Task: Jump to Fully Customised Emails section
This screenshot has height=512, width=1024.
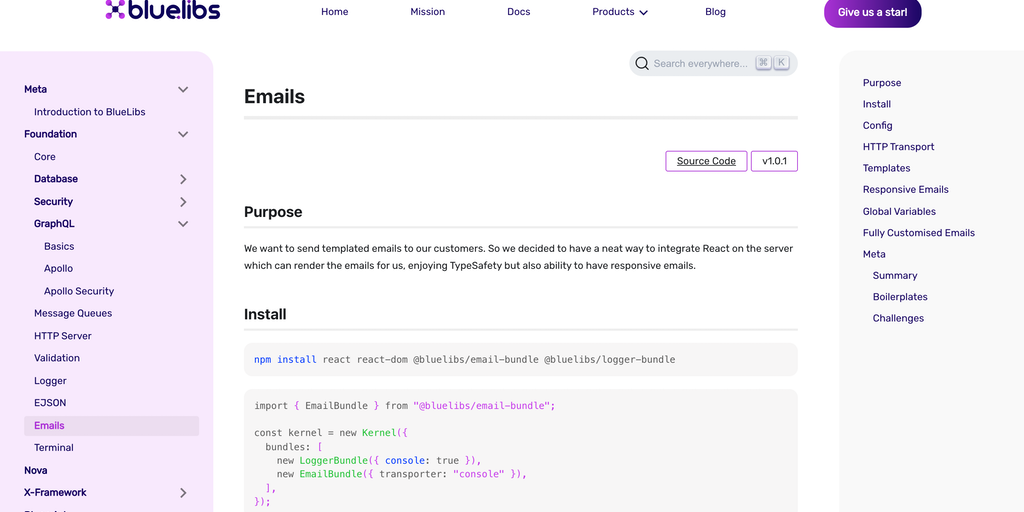Action: coord(918,232)
